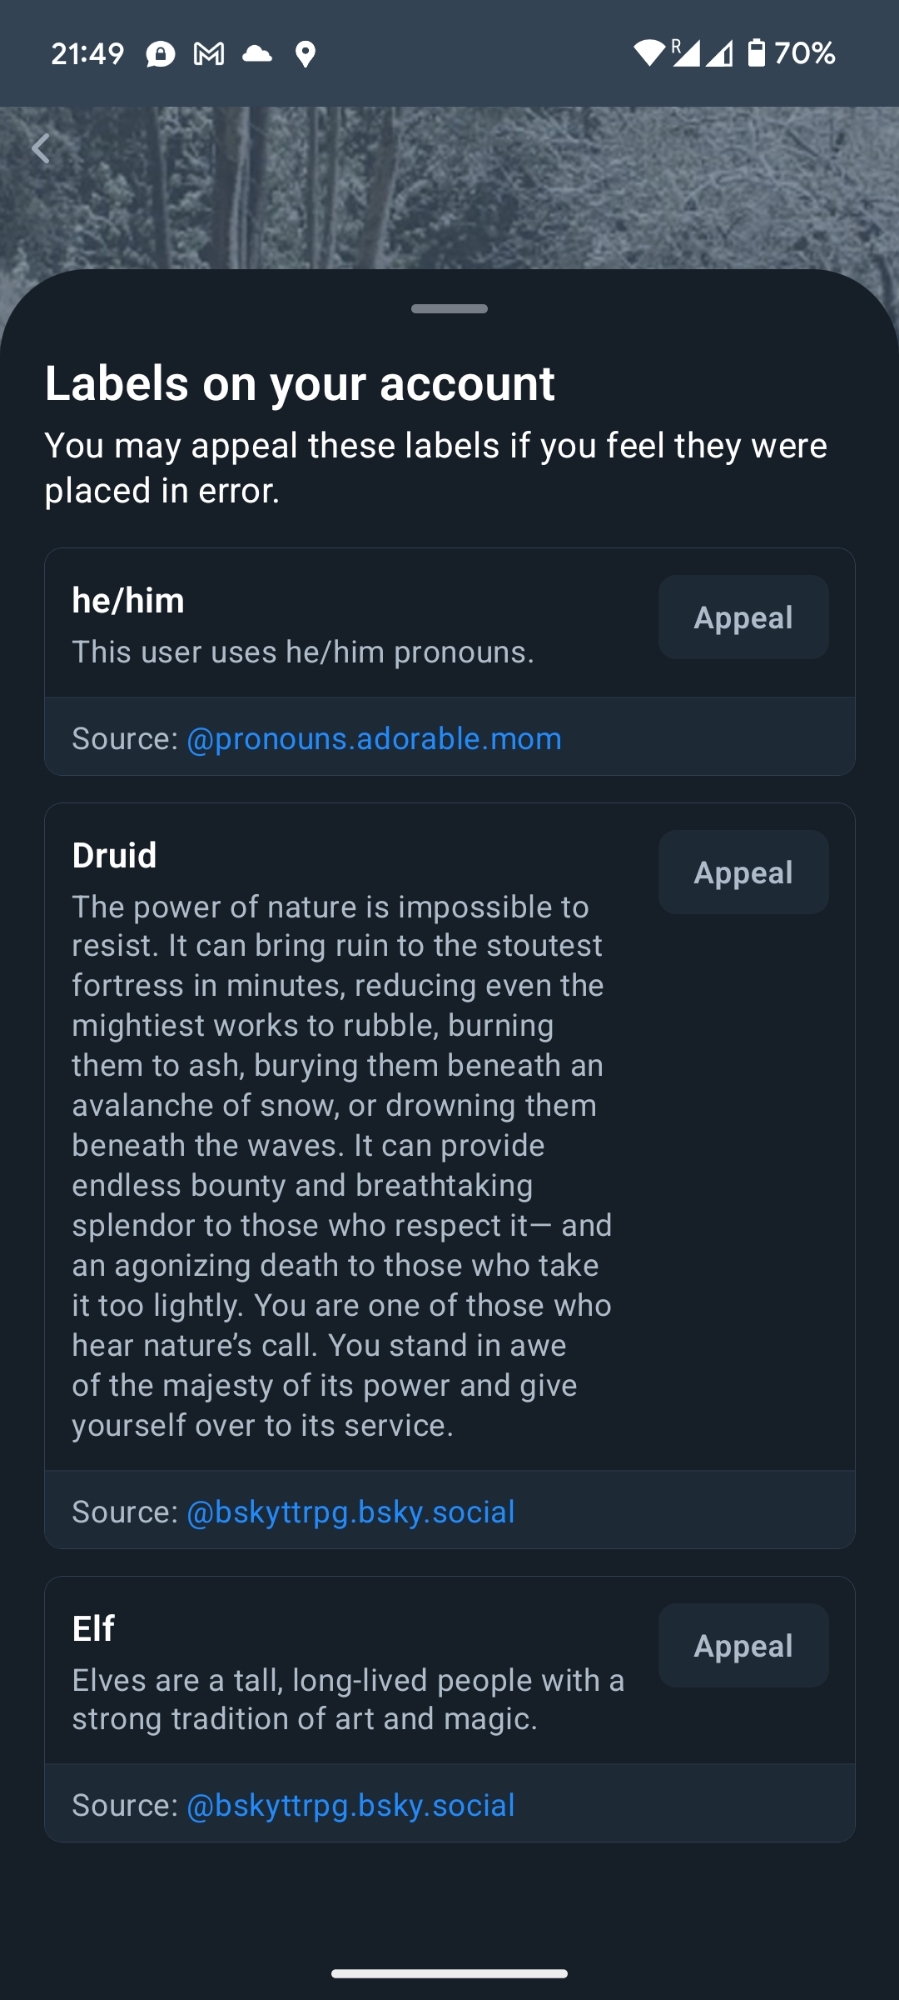Appeal the he/him label
Screen dimensions: 899x2000
click(x=743, y=617)
